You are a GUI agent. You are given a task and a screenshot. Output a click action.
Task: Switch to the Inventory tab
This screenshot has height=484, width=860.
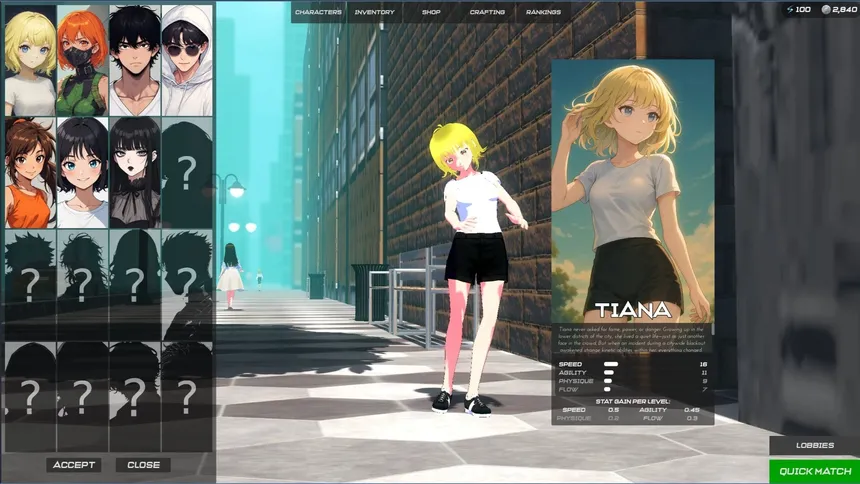(375, 12)
